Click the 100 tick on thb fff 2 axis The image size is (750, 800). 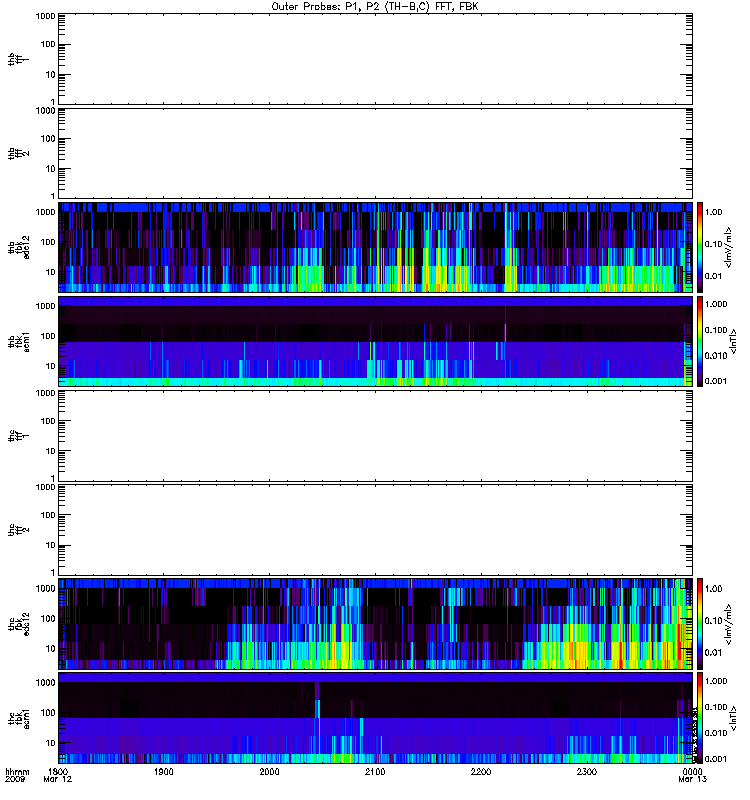[48, 139]
